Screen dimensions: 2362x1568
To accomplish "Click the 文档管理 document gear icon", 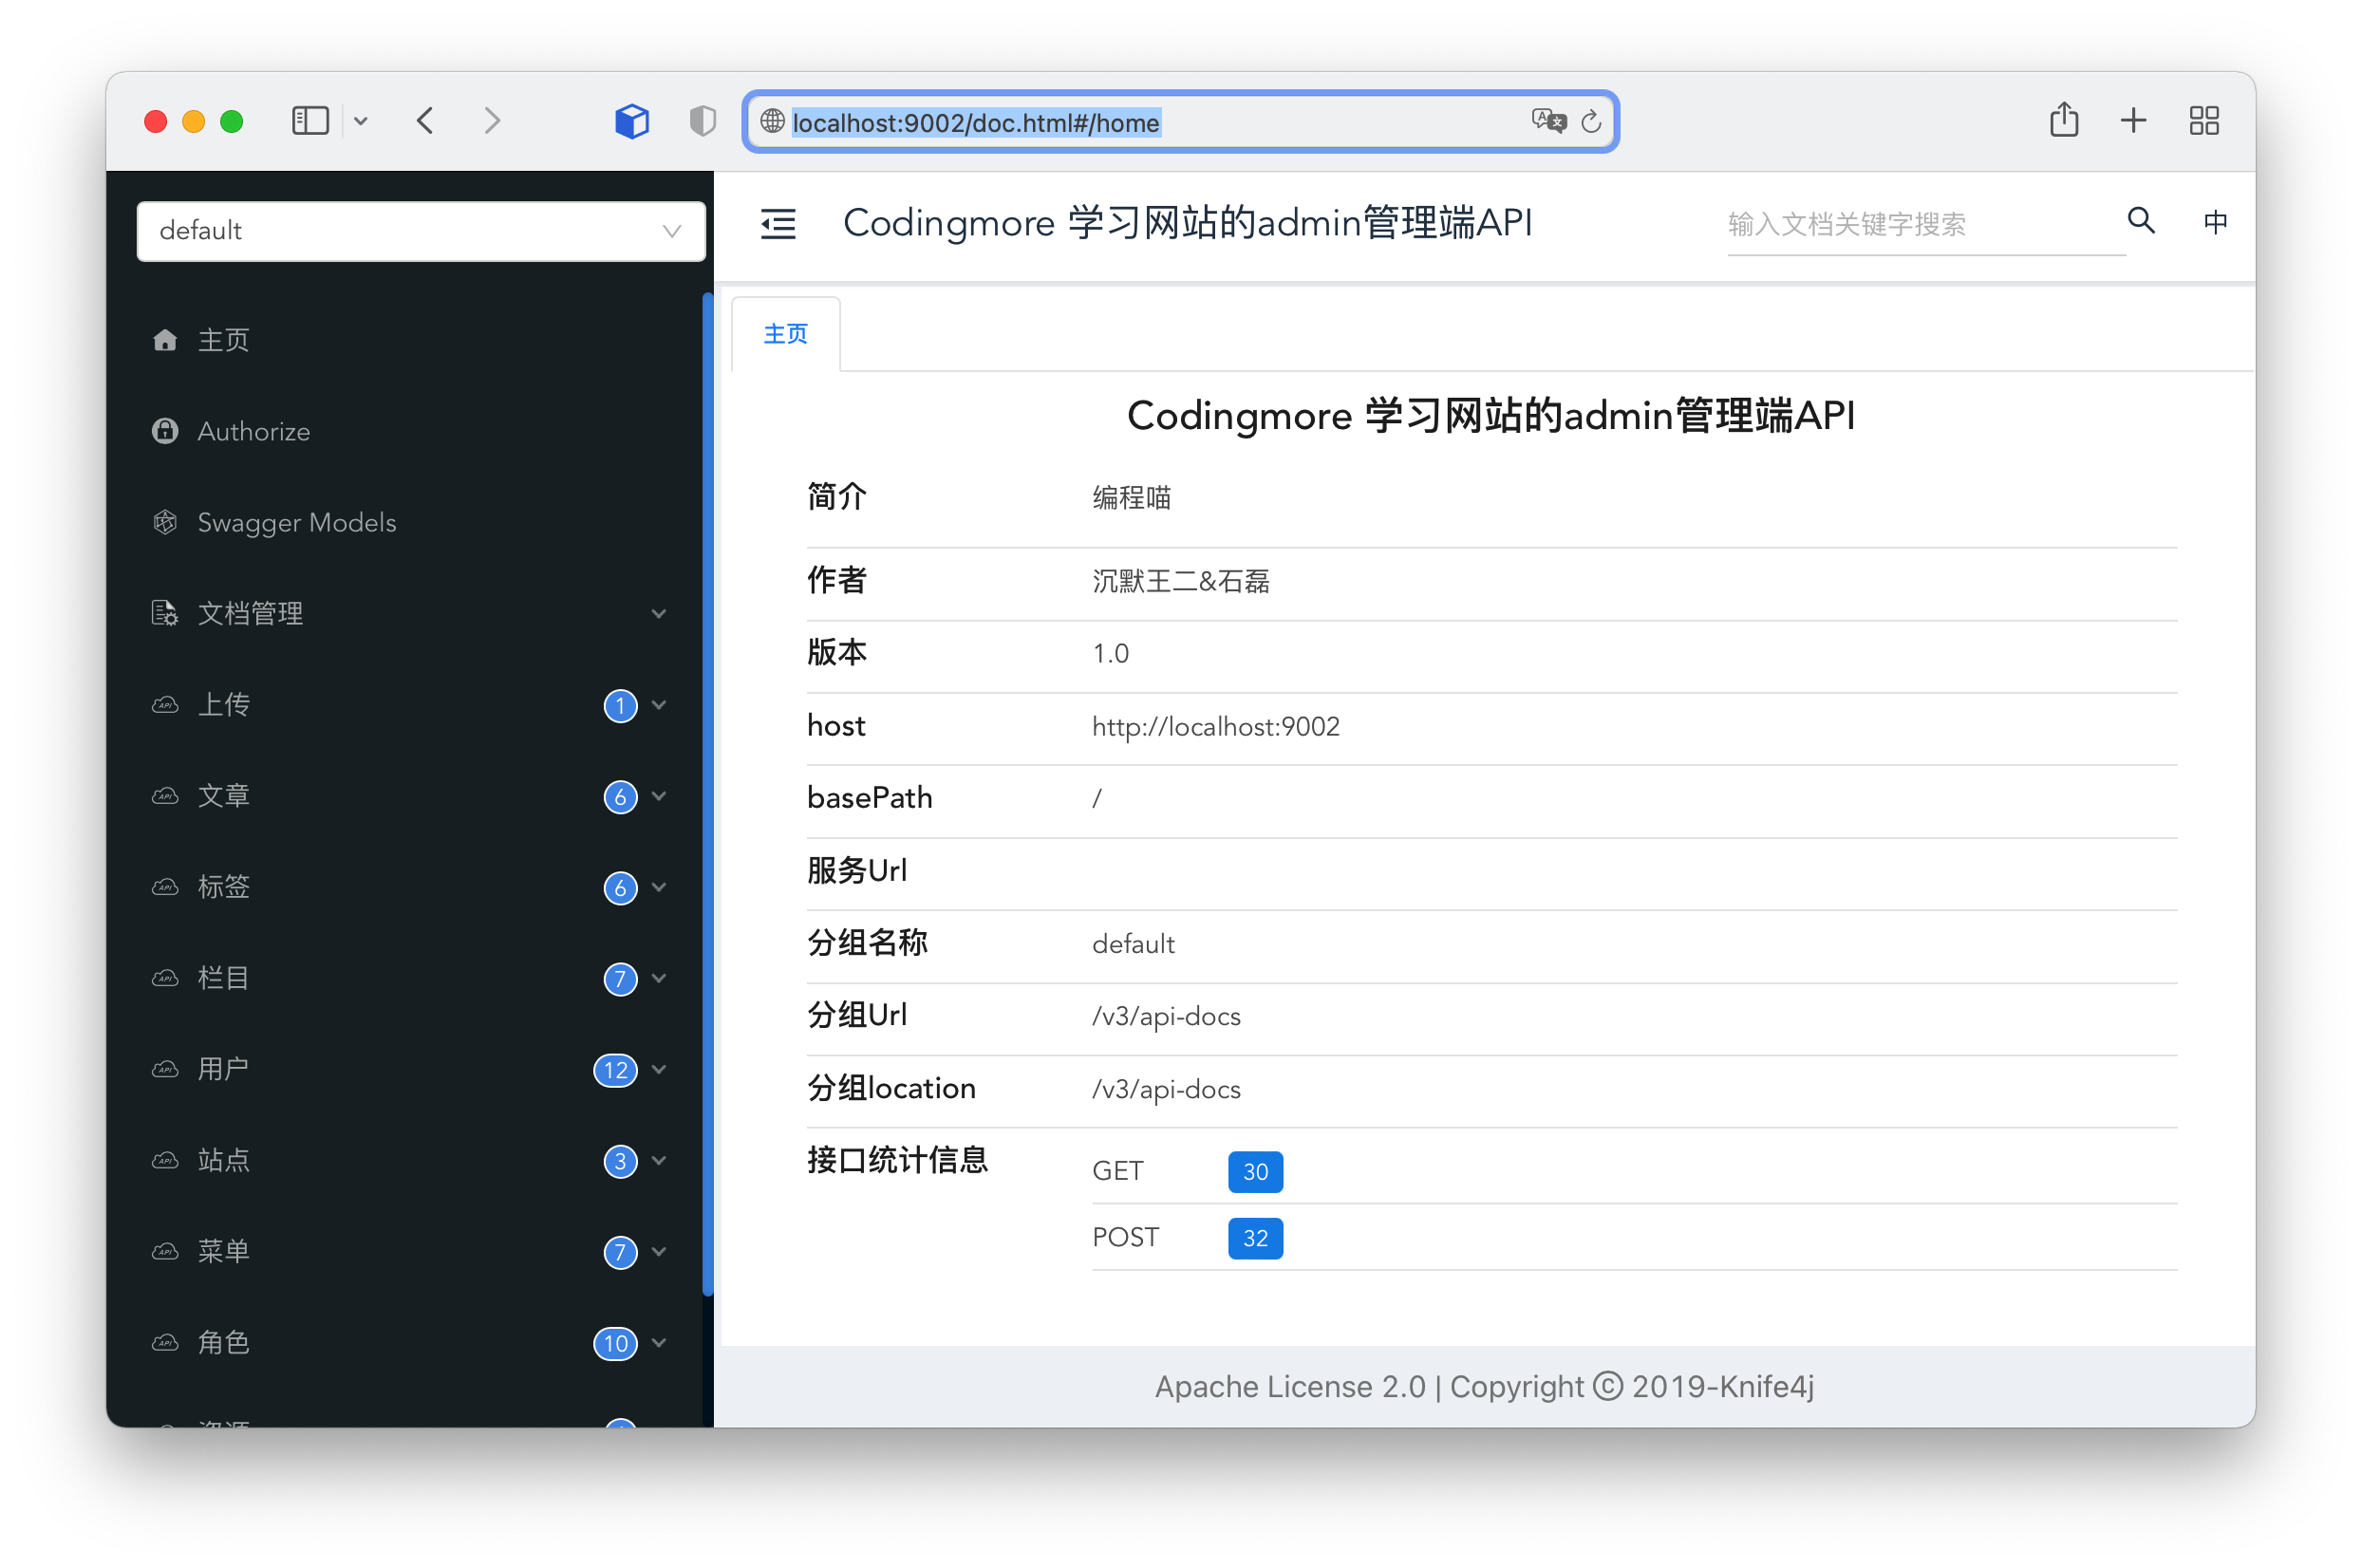I will tap(165, 613).
